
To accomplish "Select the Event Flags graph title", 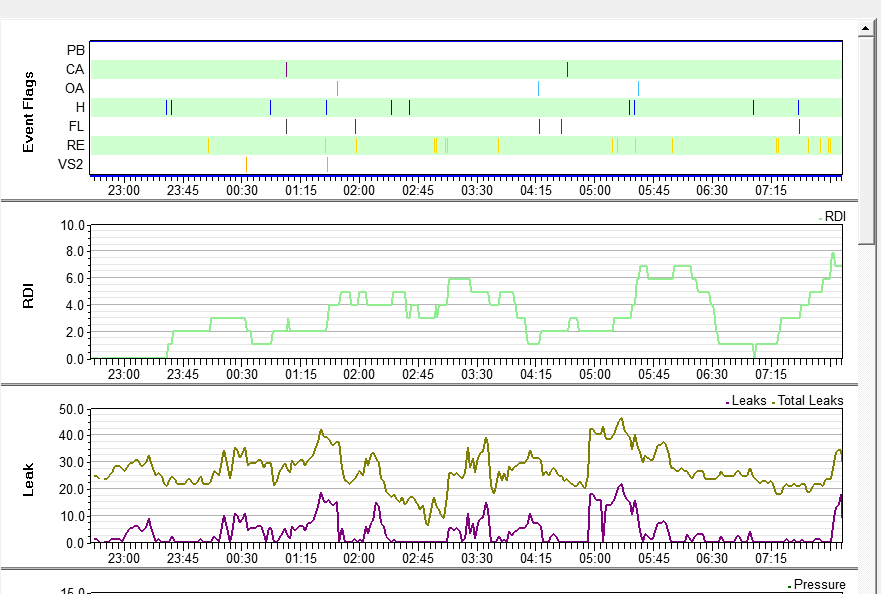I will click(29, 112).
